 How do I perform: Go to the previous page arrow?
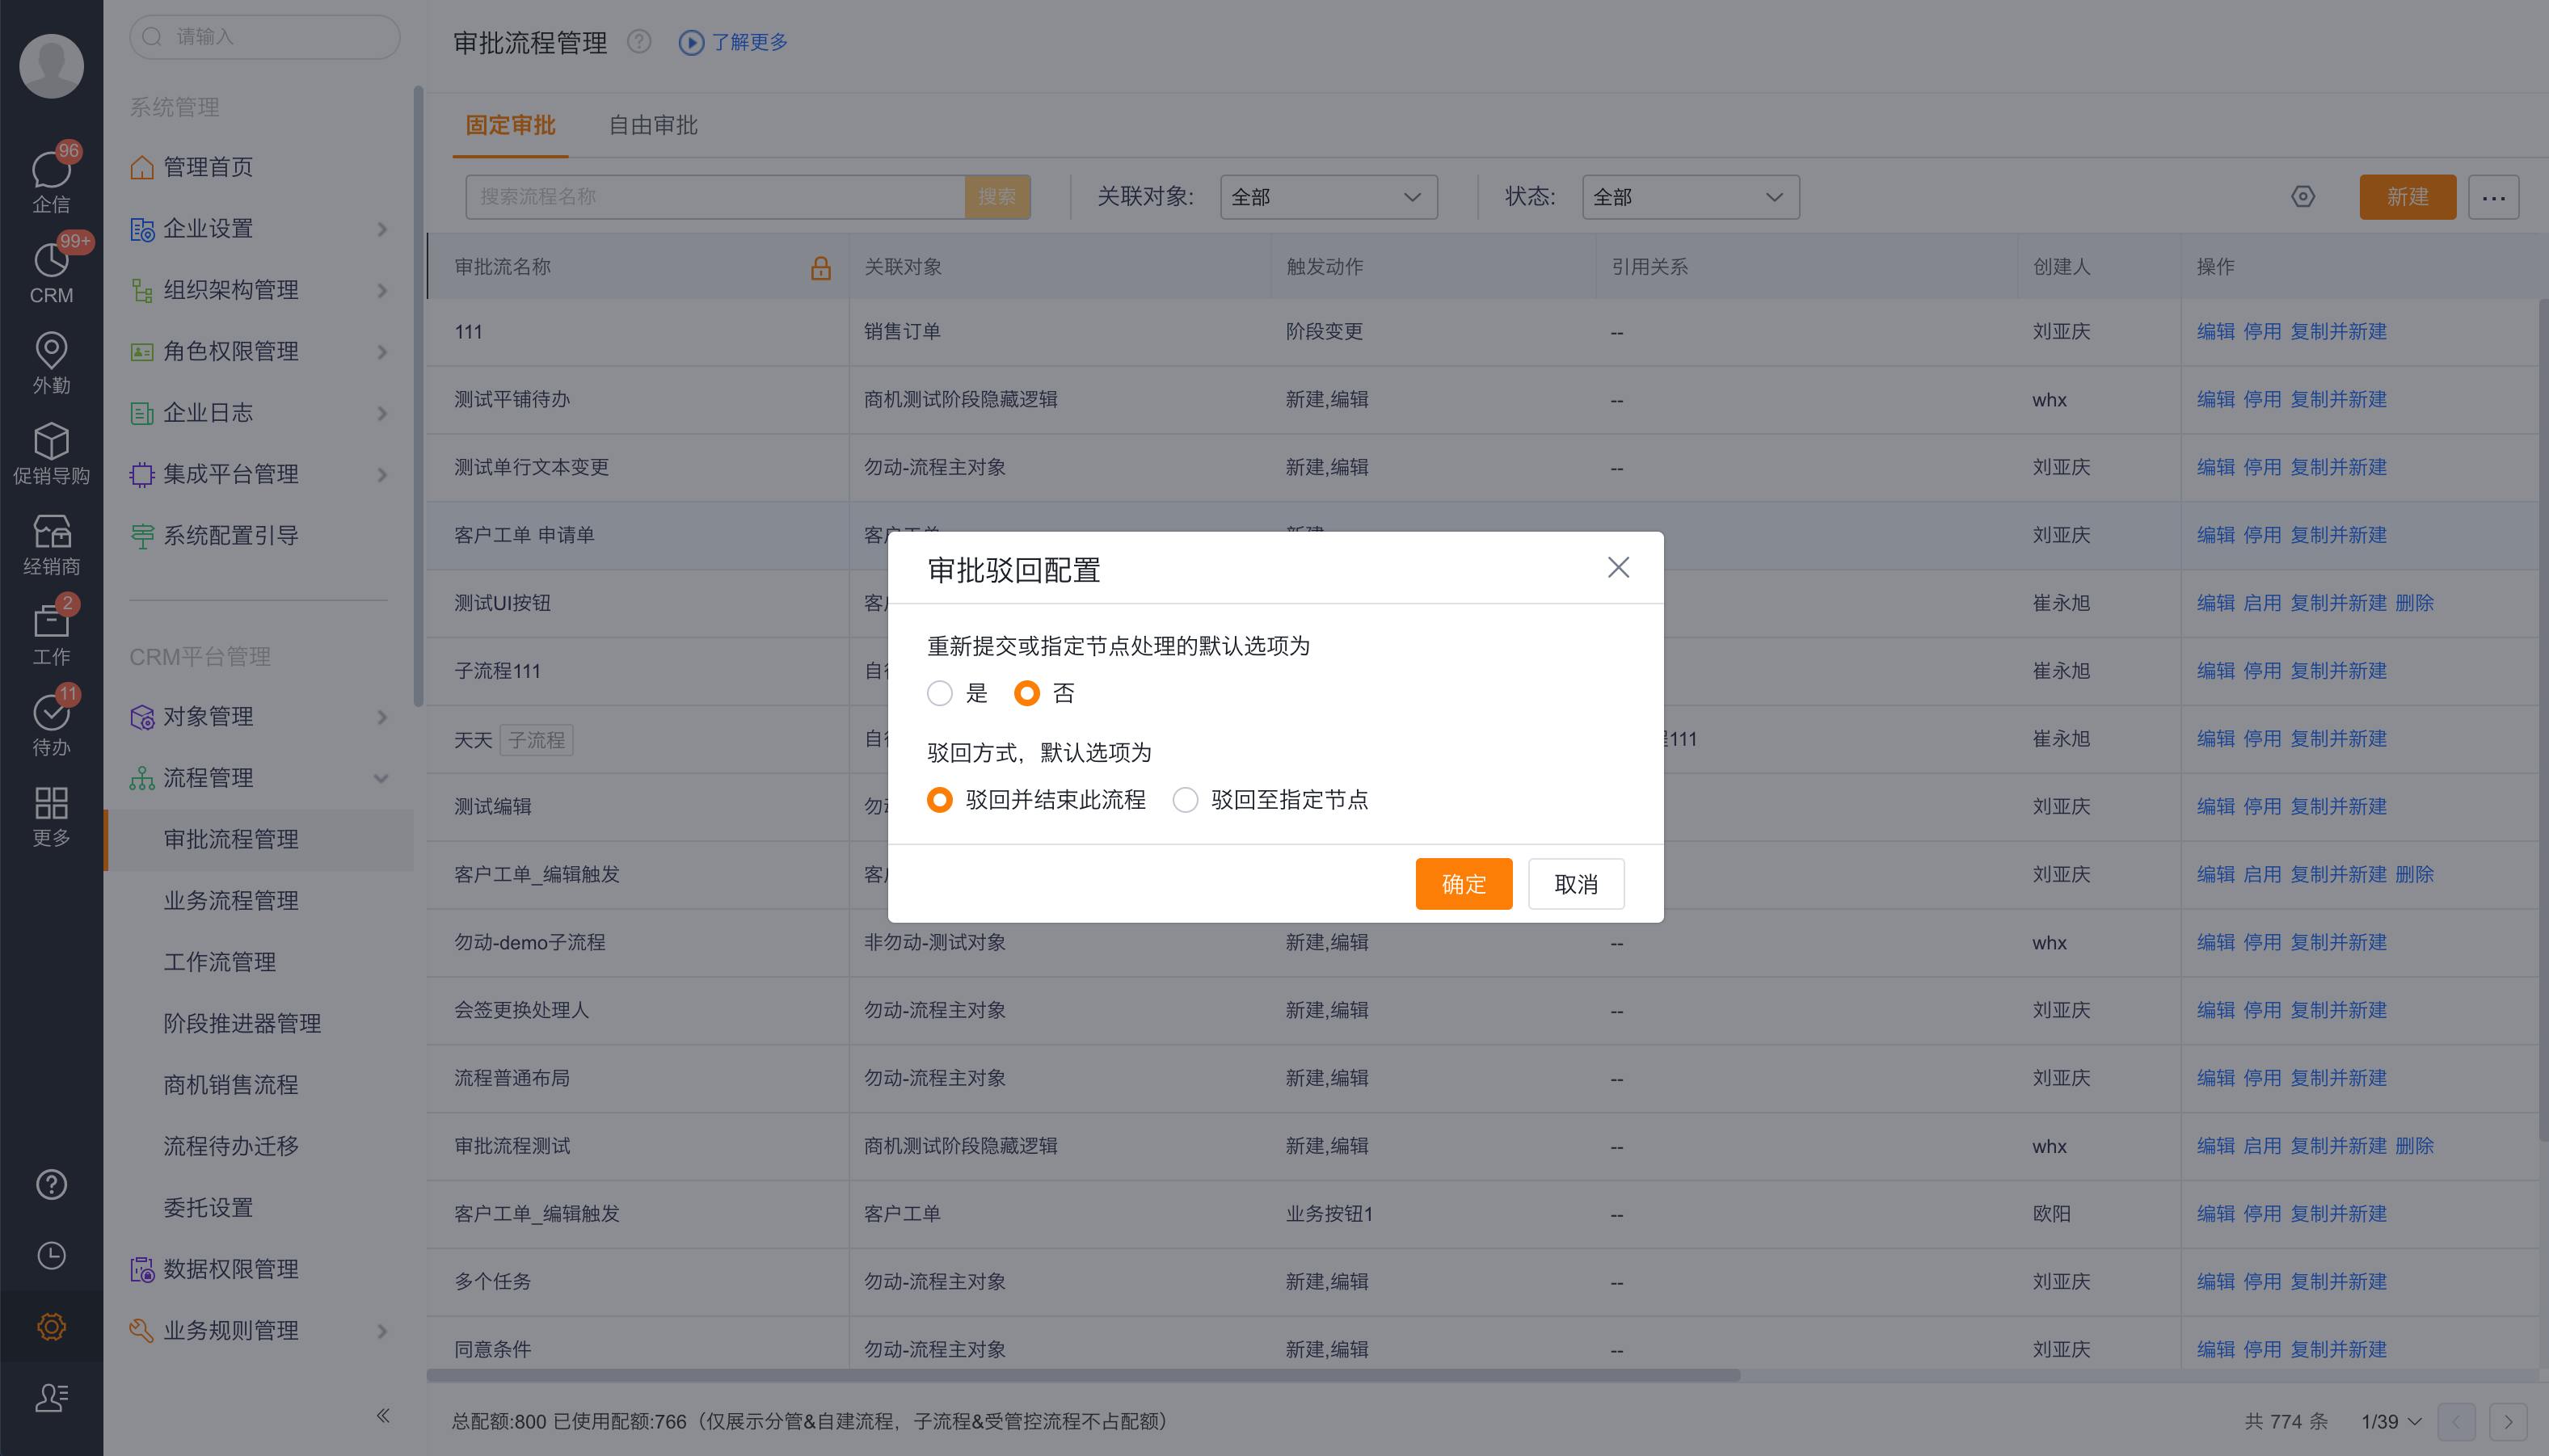[2456, 1421]
